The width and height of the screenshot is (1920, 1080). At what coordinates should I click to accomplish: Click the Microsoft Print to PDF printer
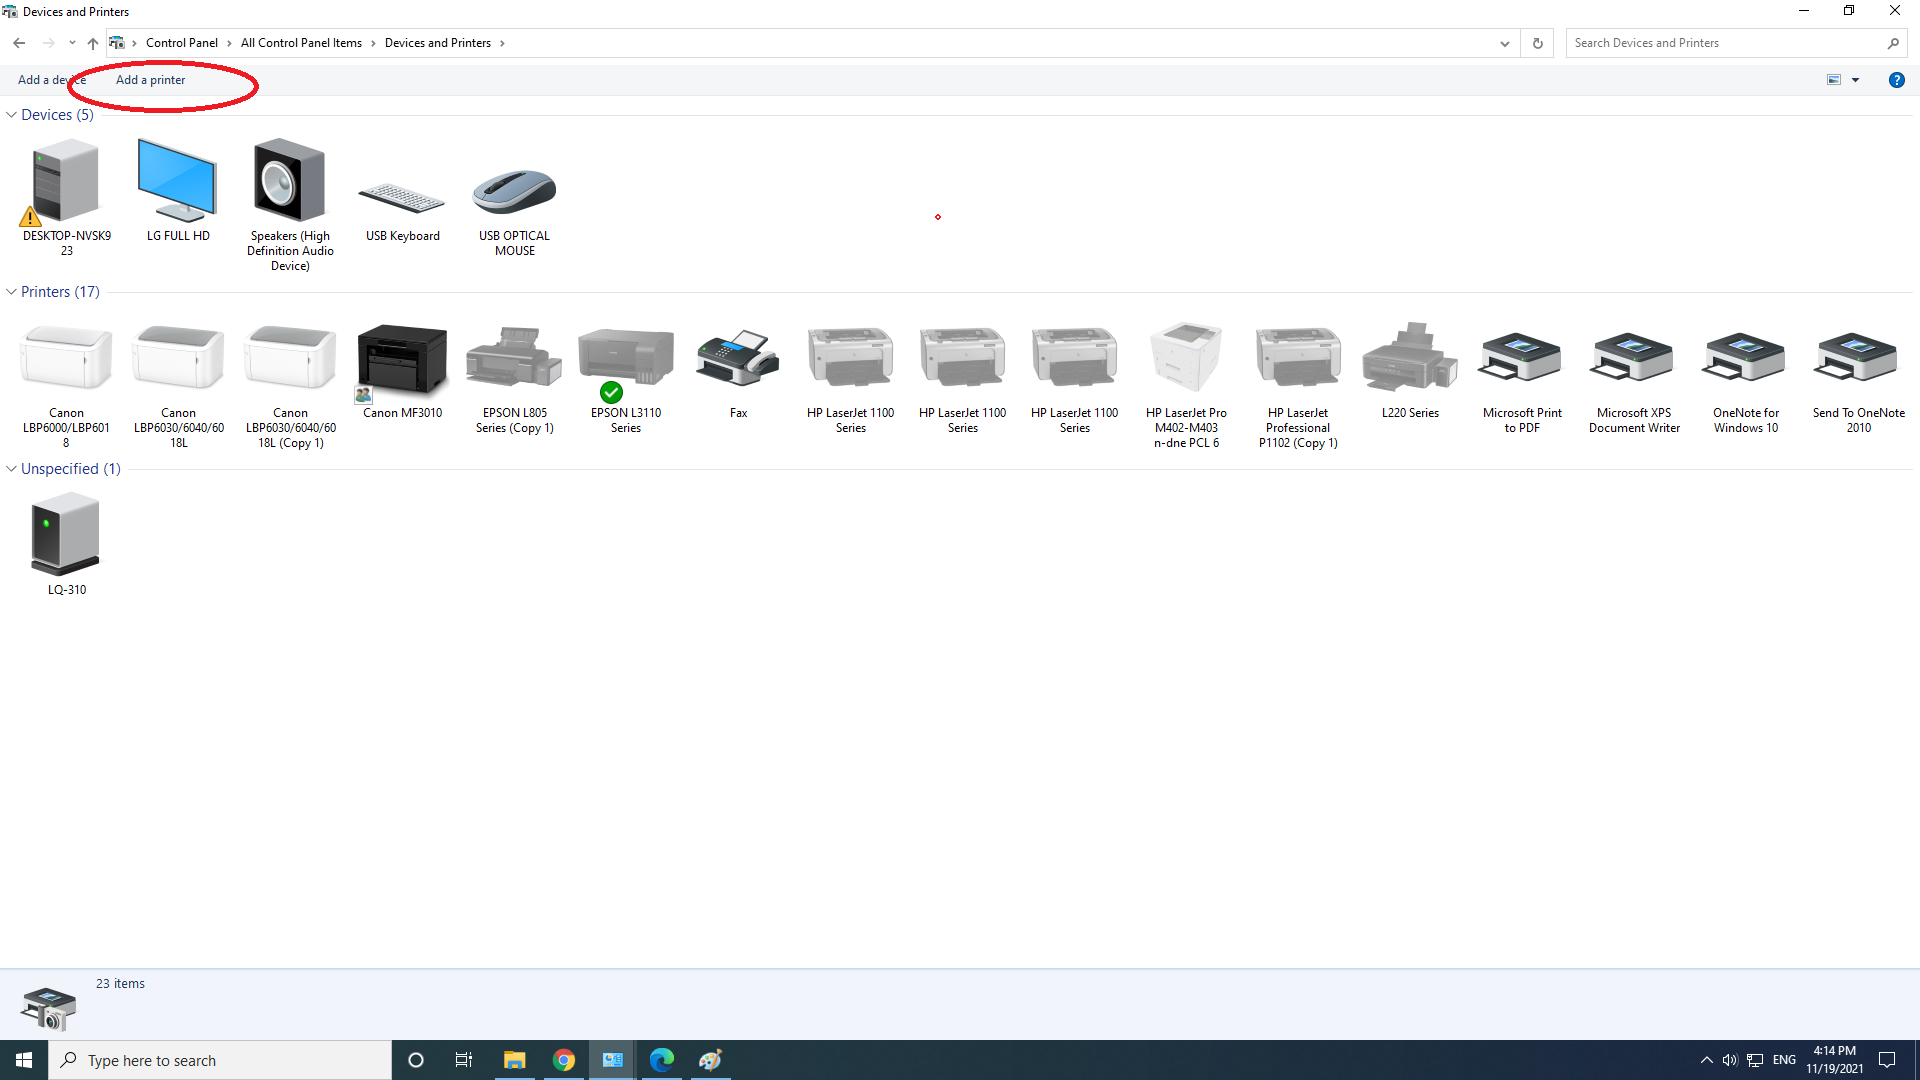(x=1522, y=360)
